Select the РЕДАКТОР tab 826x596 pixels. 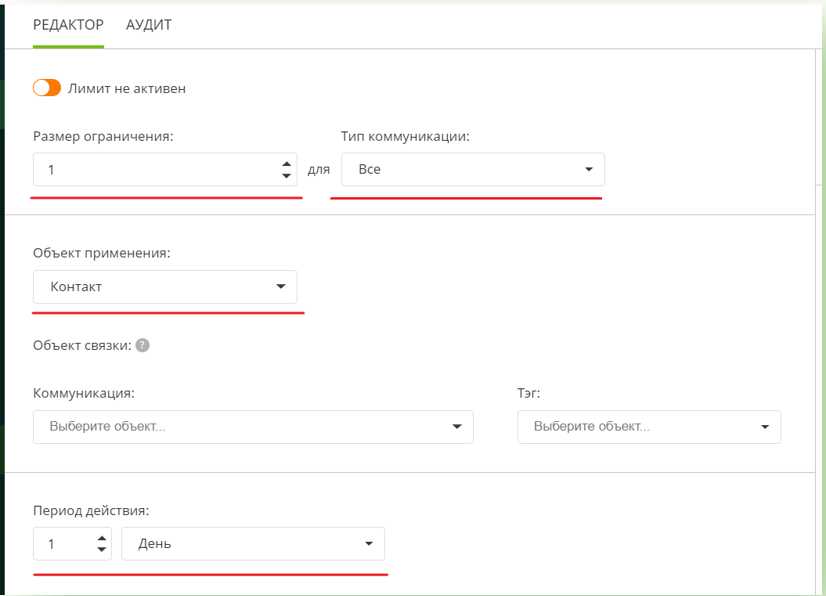coord(68,25)
